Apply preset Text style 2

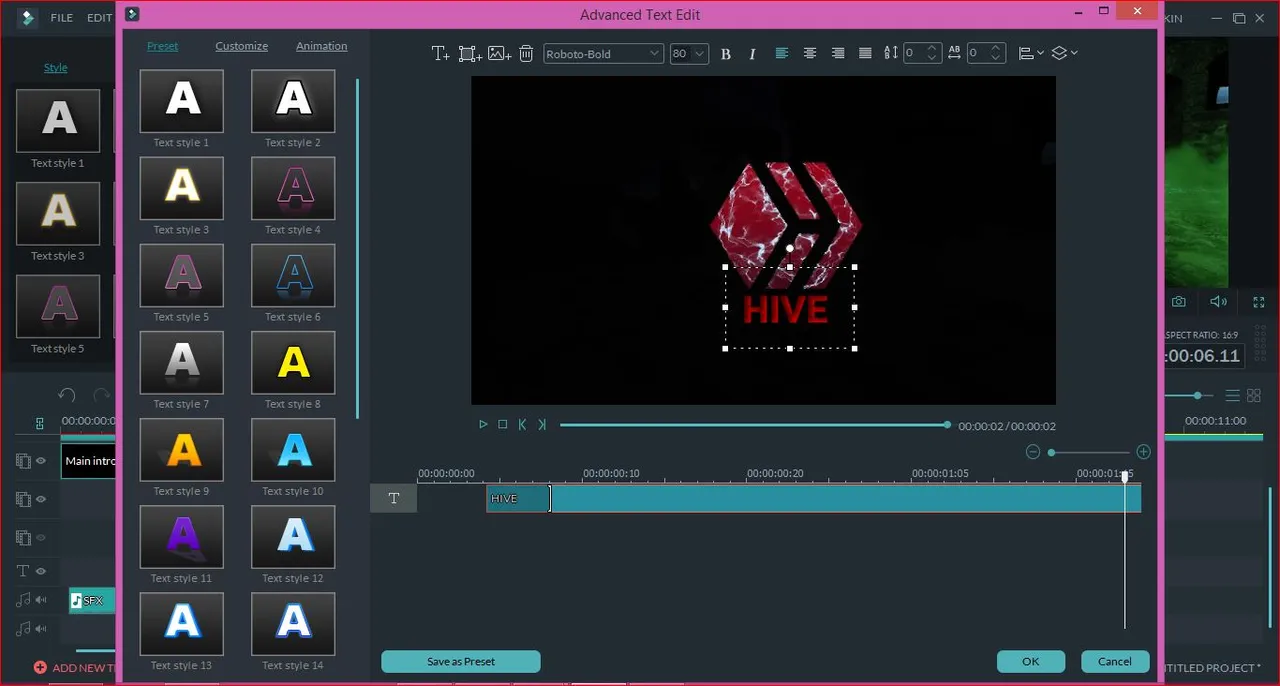point(293,101)
